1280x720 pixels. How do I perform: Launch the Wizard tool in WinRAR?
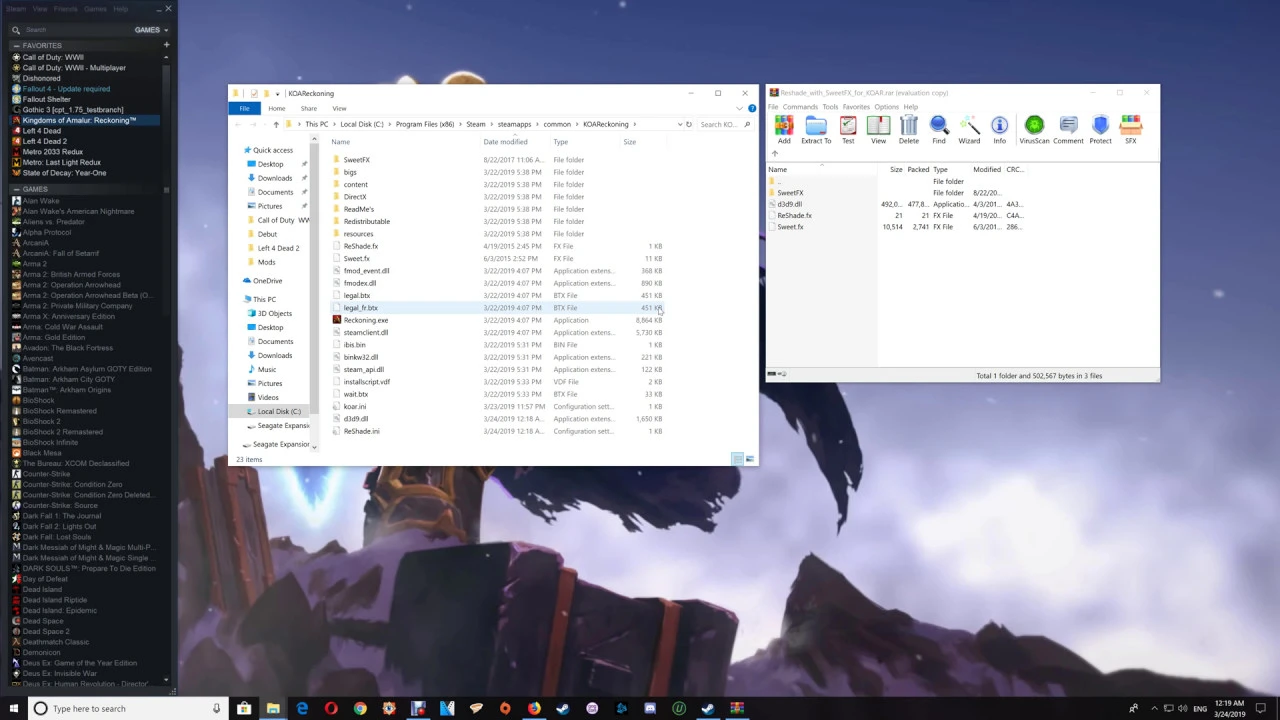969,129
